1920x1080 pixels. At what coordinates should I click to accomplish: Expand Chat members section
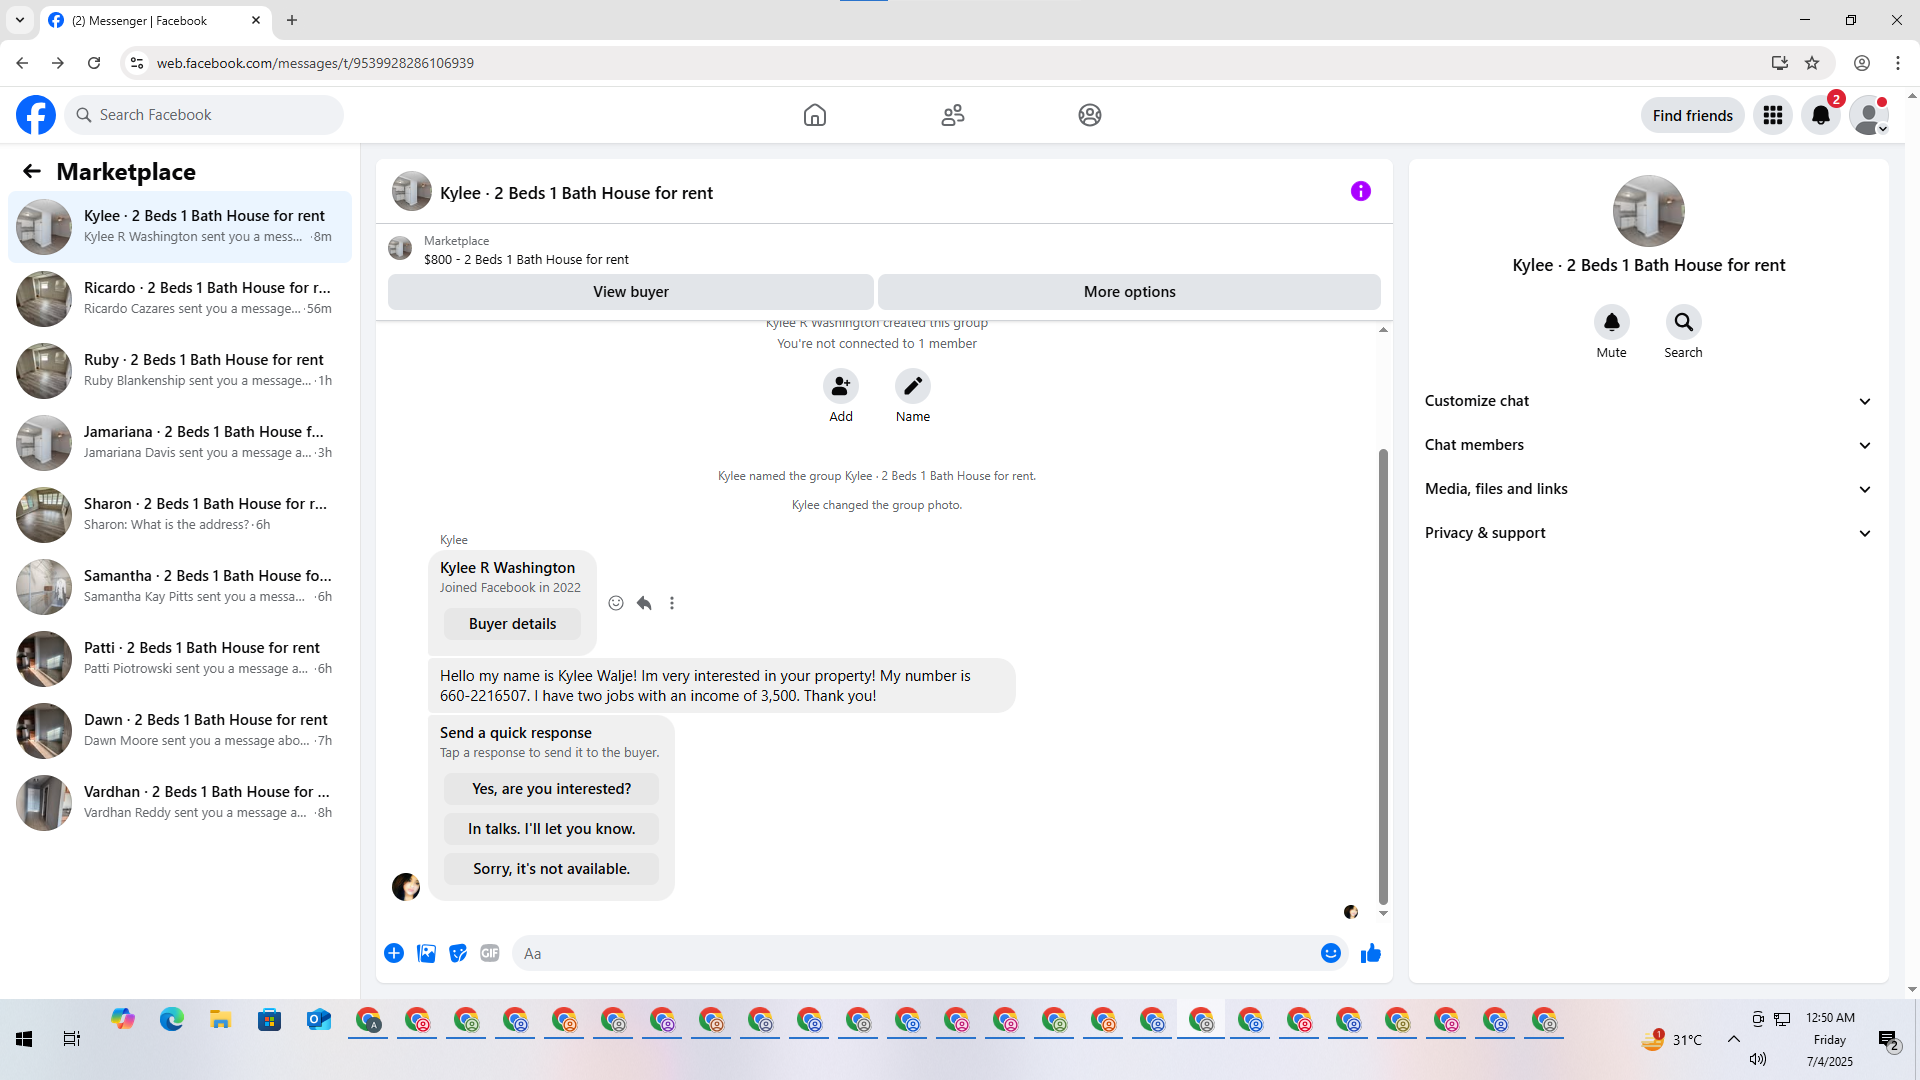(x=1648, y=445)
